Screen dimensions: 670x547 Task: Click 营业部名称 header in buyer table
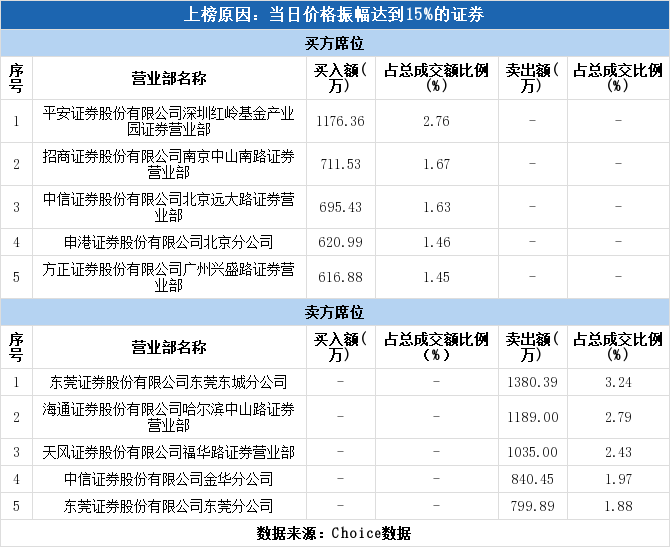[168, 79]
